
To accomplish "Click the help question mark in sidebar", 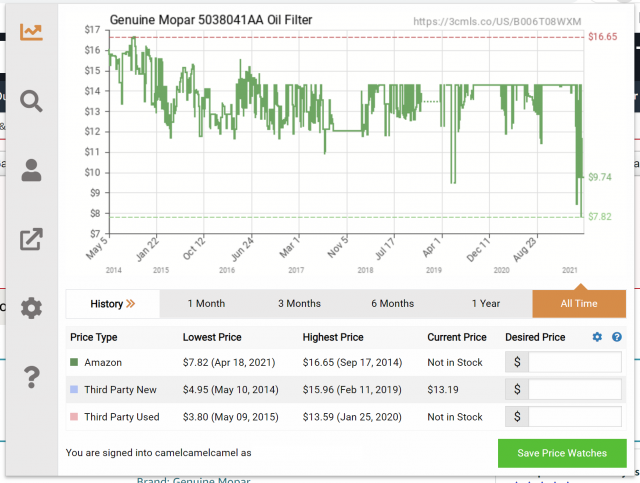I will point(31,377).
